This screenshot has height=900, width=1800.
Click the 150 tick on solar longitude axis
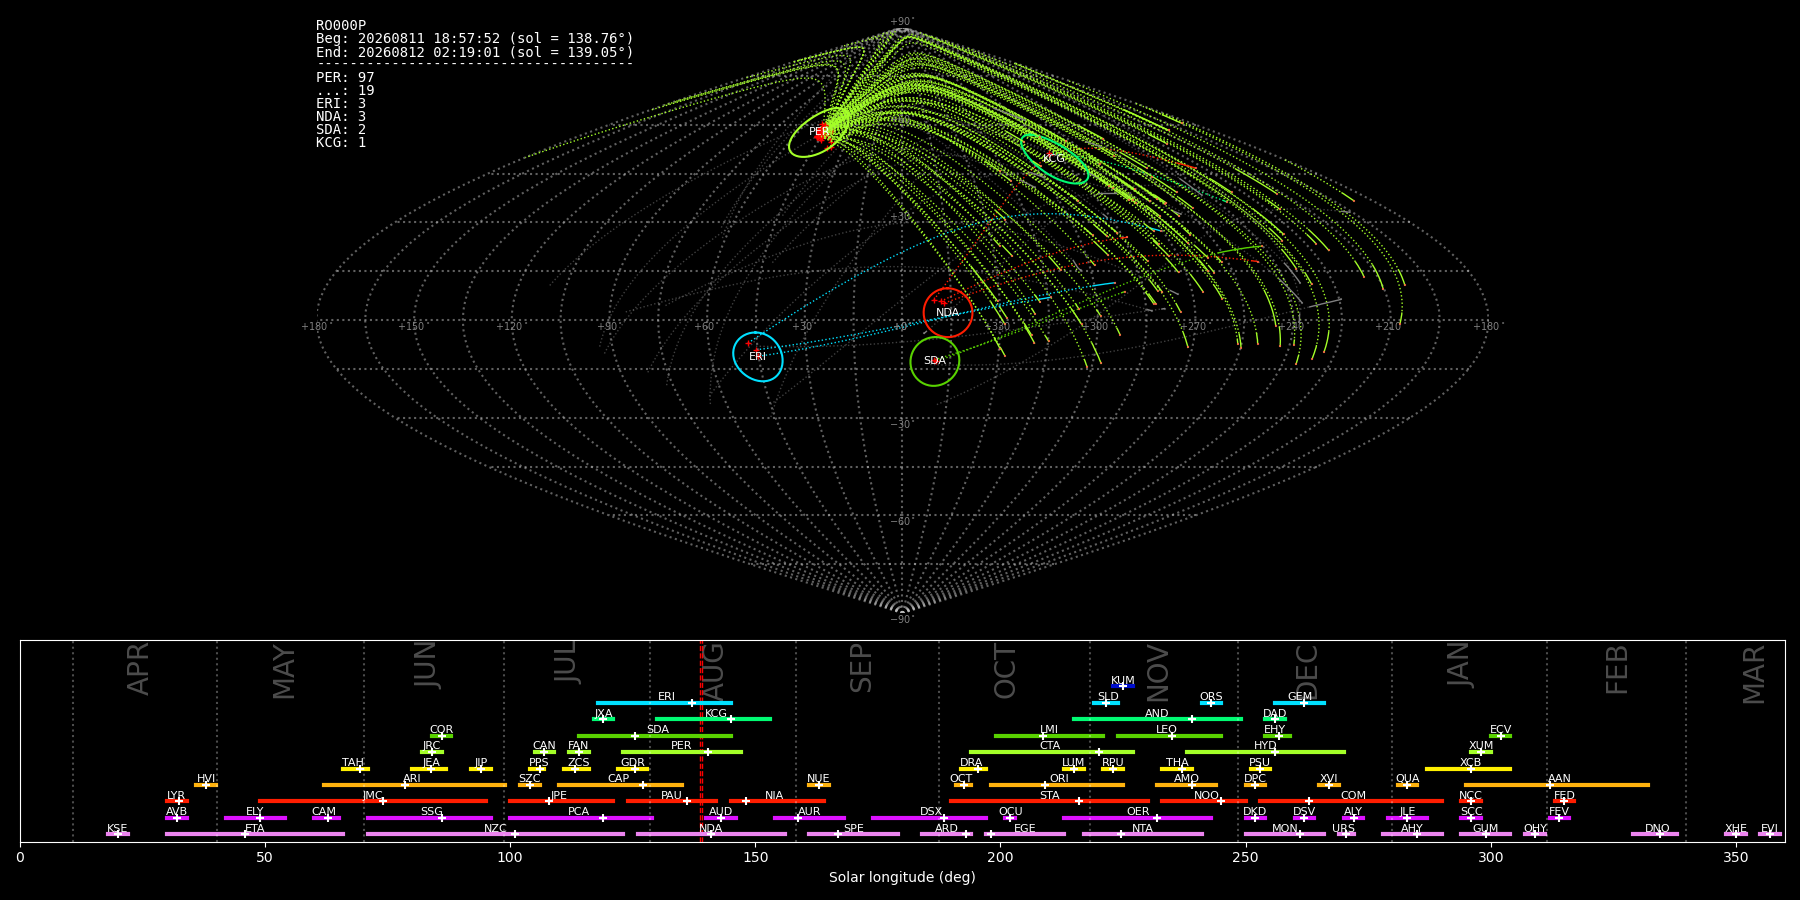pos(755,857)
